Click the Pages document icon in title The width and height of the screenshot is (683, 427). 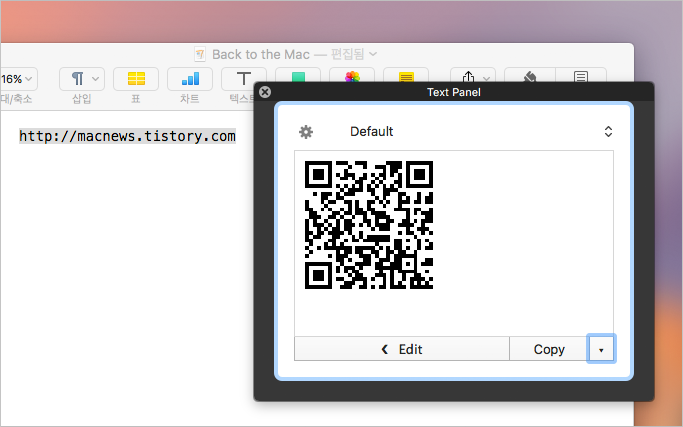click(x=200, y=54)
